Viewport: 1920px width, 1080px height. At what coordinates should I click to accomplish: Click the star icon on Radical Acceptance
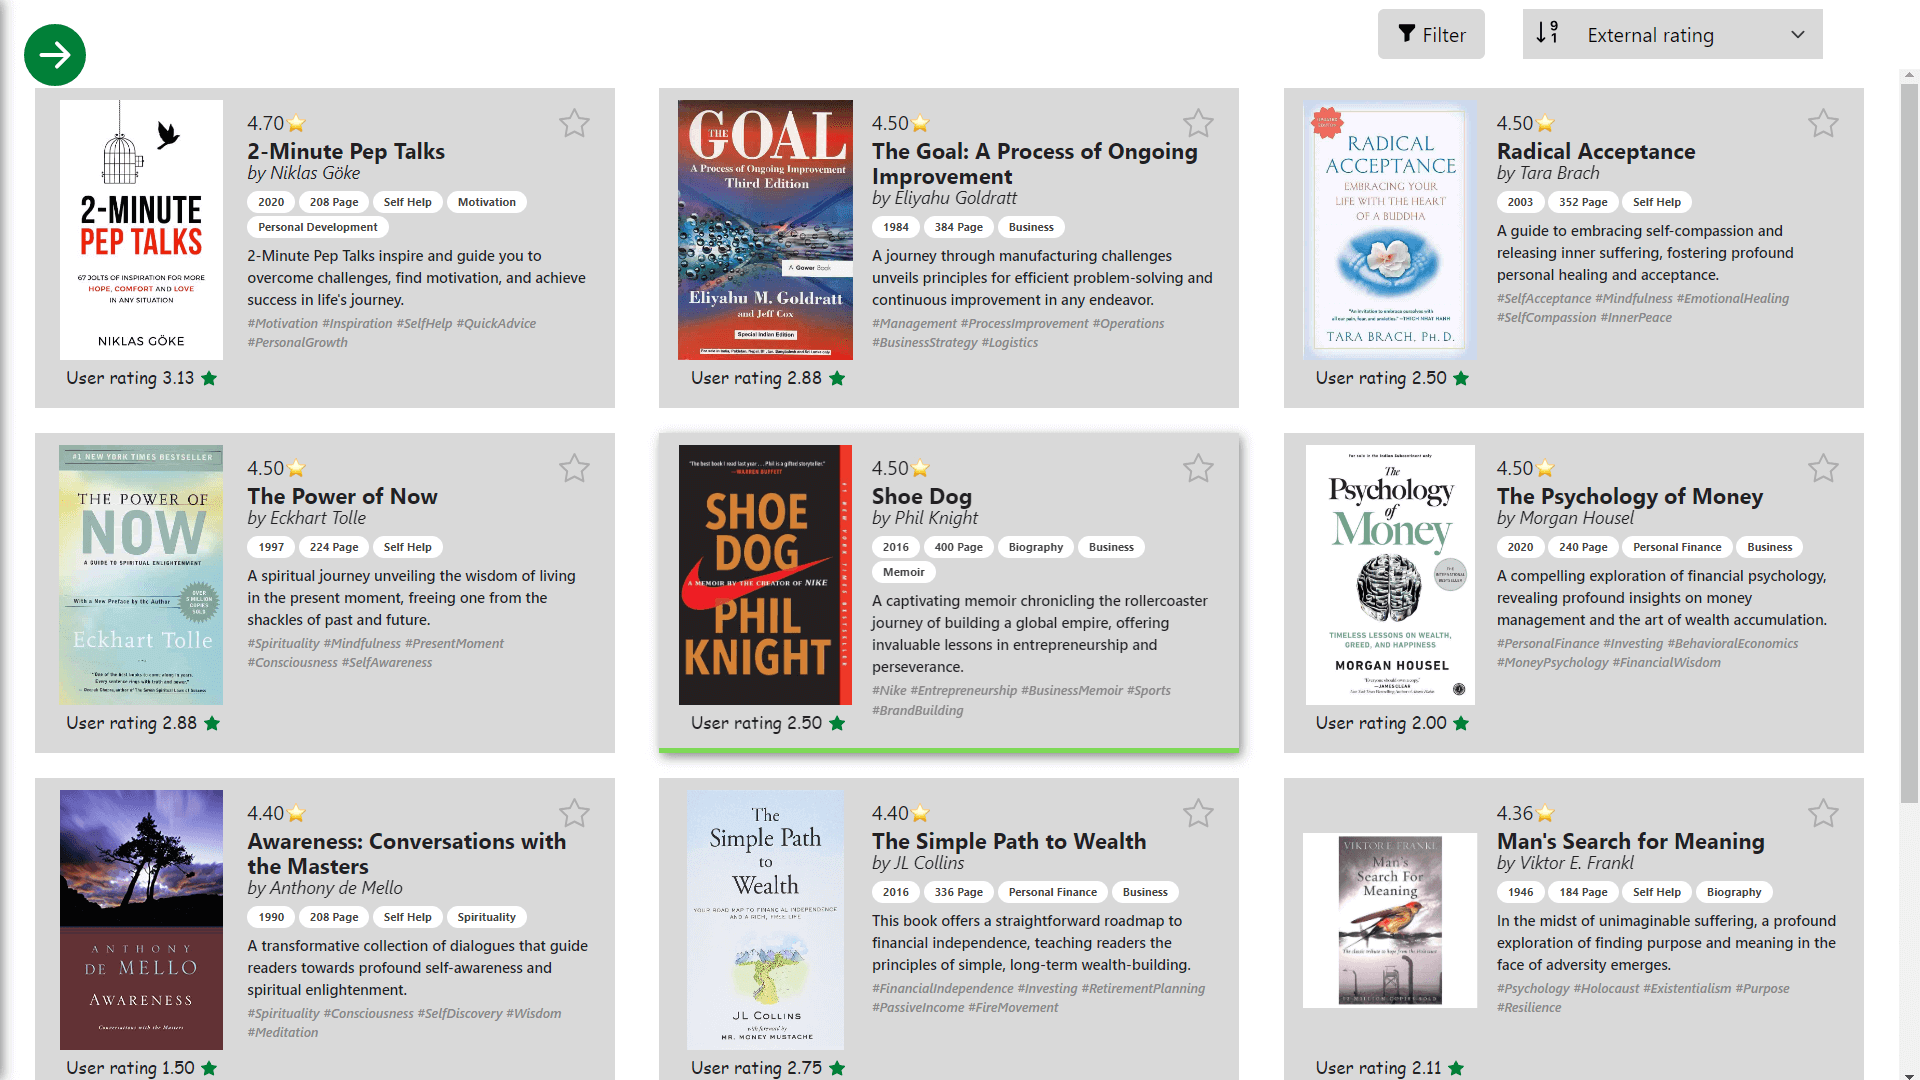[x=1824, y=124]
